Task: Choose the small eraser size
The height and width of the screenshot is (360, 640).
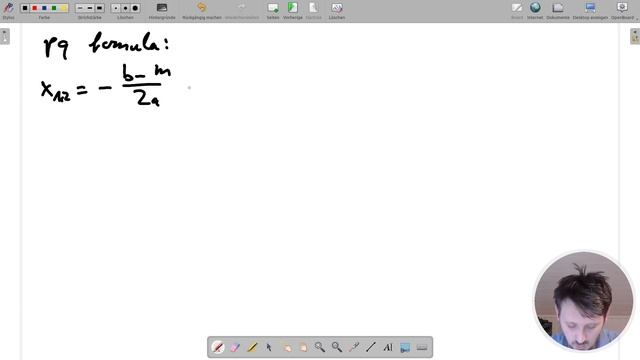Action: click(116, 8)
